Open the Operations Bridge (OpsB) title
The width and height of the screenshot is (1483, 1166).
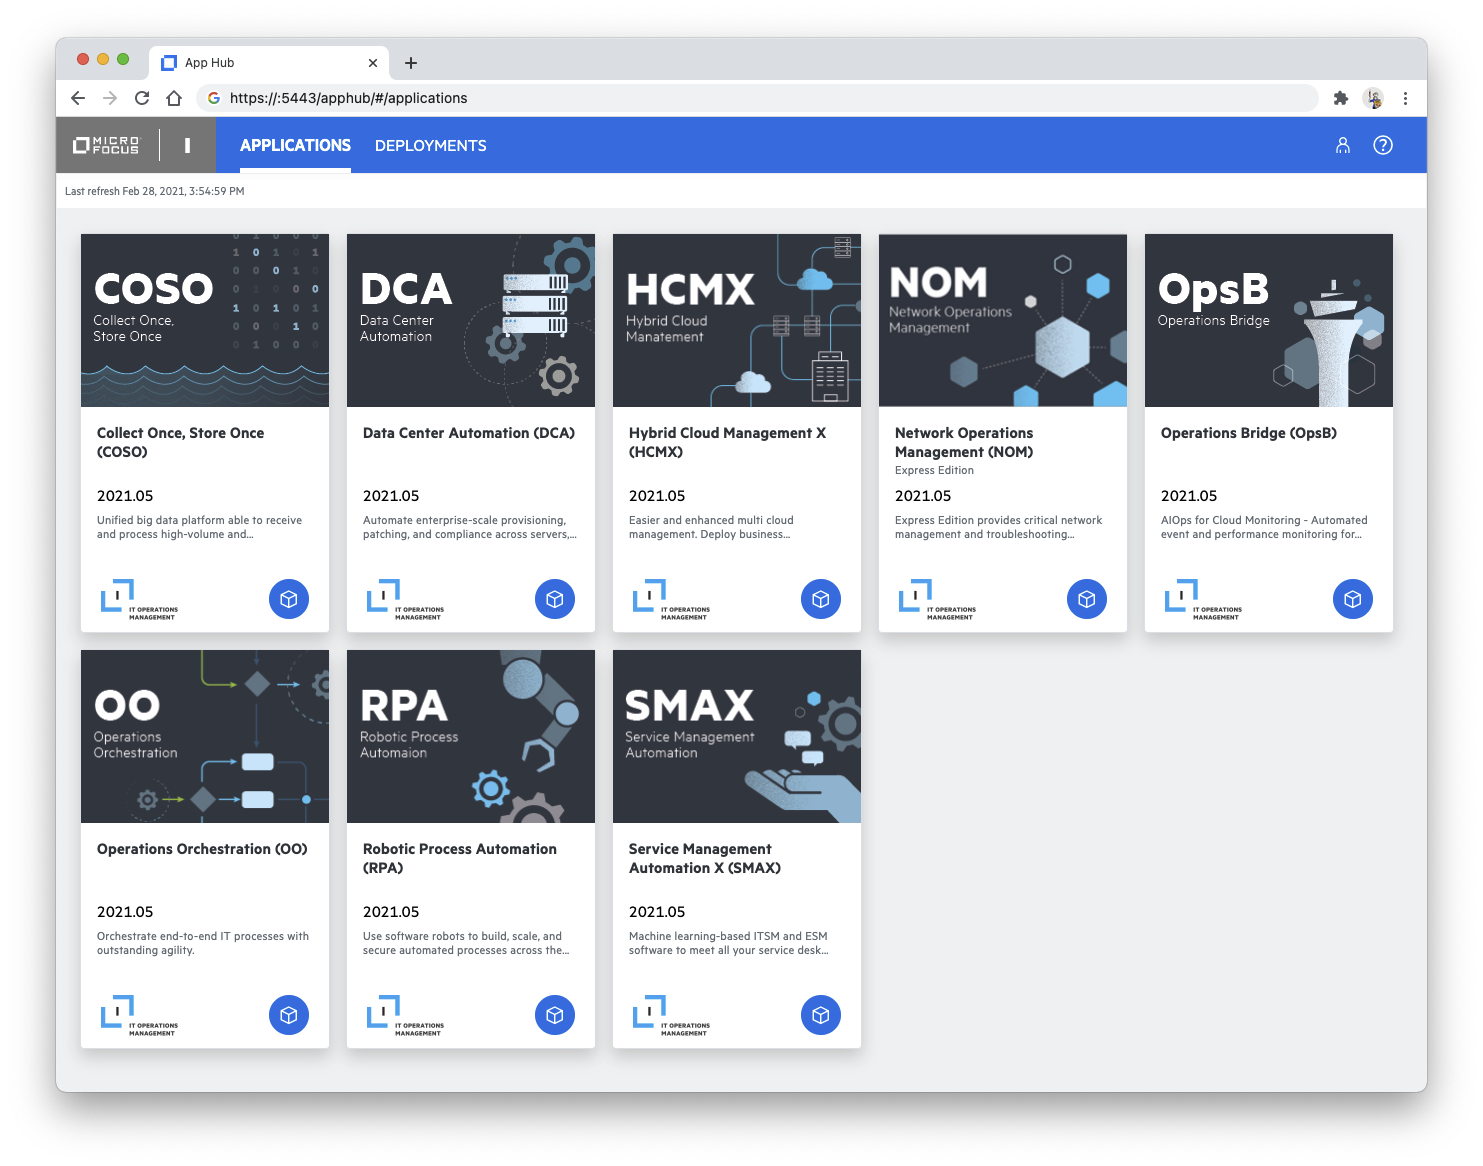pos(1248,433)
